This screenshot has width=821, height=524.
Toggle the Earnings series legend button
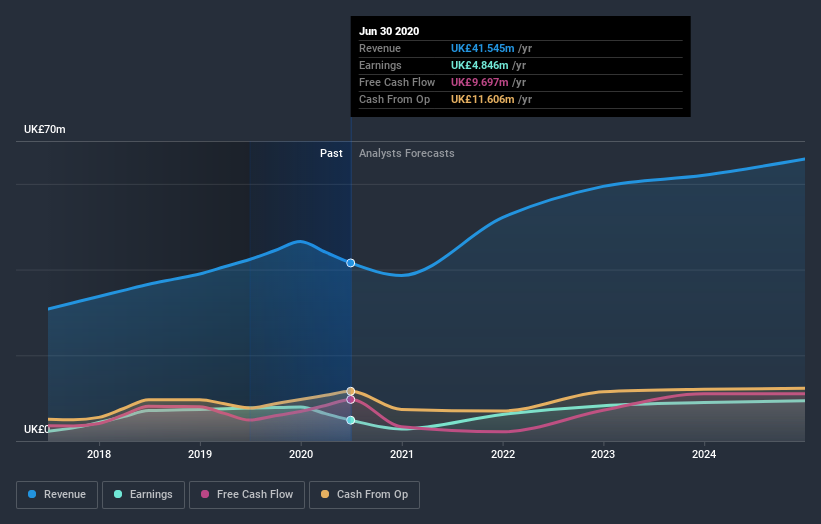(143, 495)
